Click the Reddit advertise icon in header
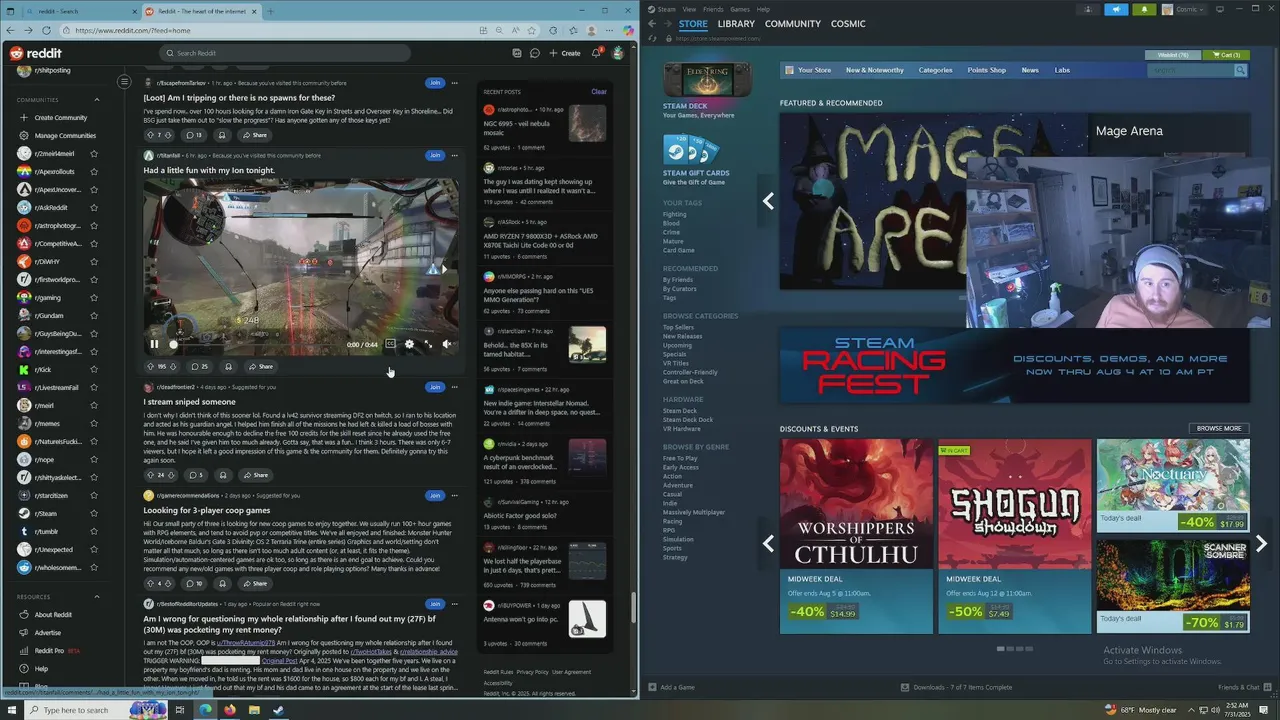The image size is (1280, 720). (x=516, y=53)
